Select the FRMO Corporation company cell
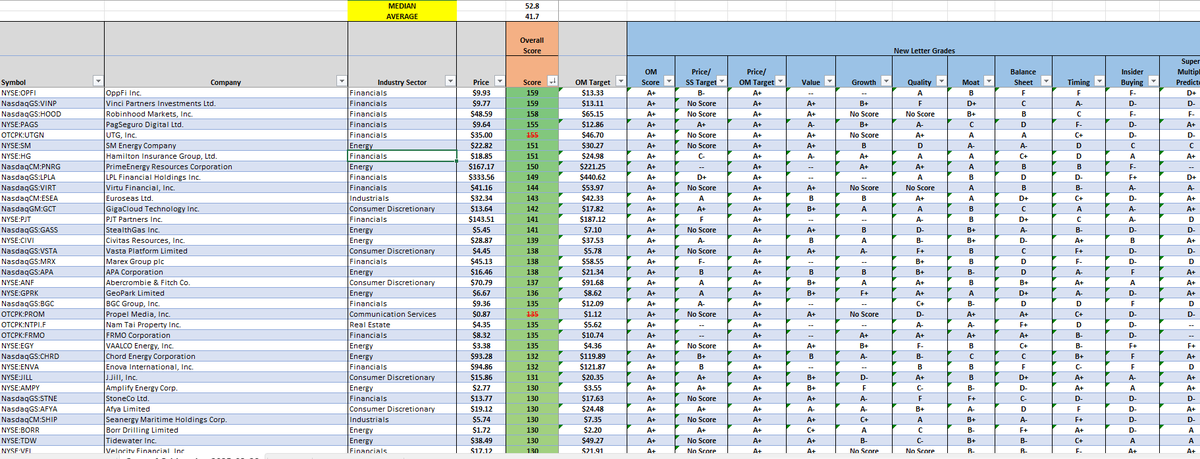The height and width of the screenshot is (459, 1200). tap(225, 334)
